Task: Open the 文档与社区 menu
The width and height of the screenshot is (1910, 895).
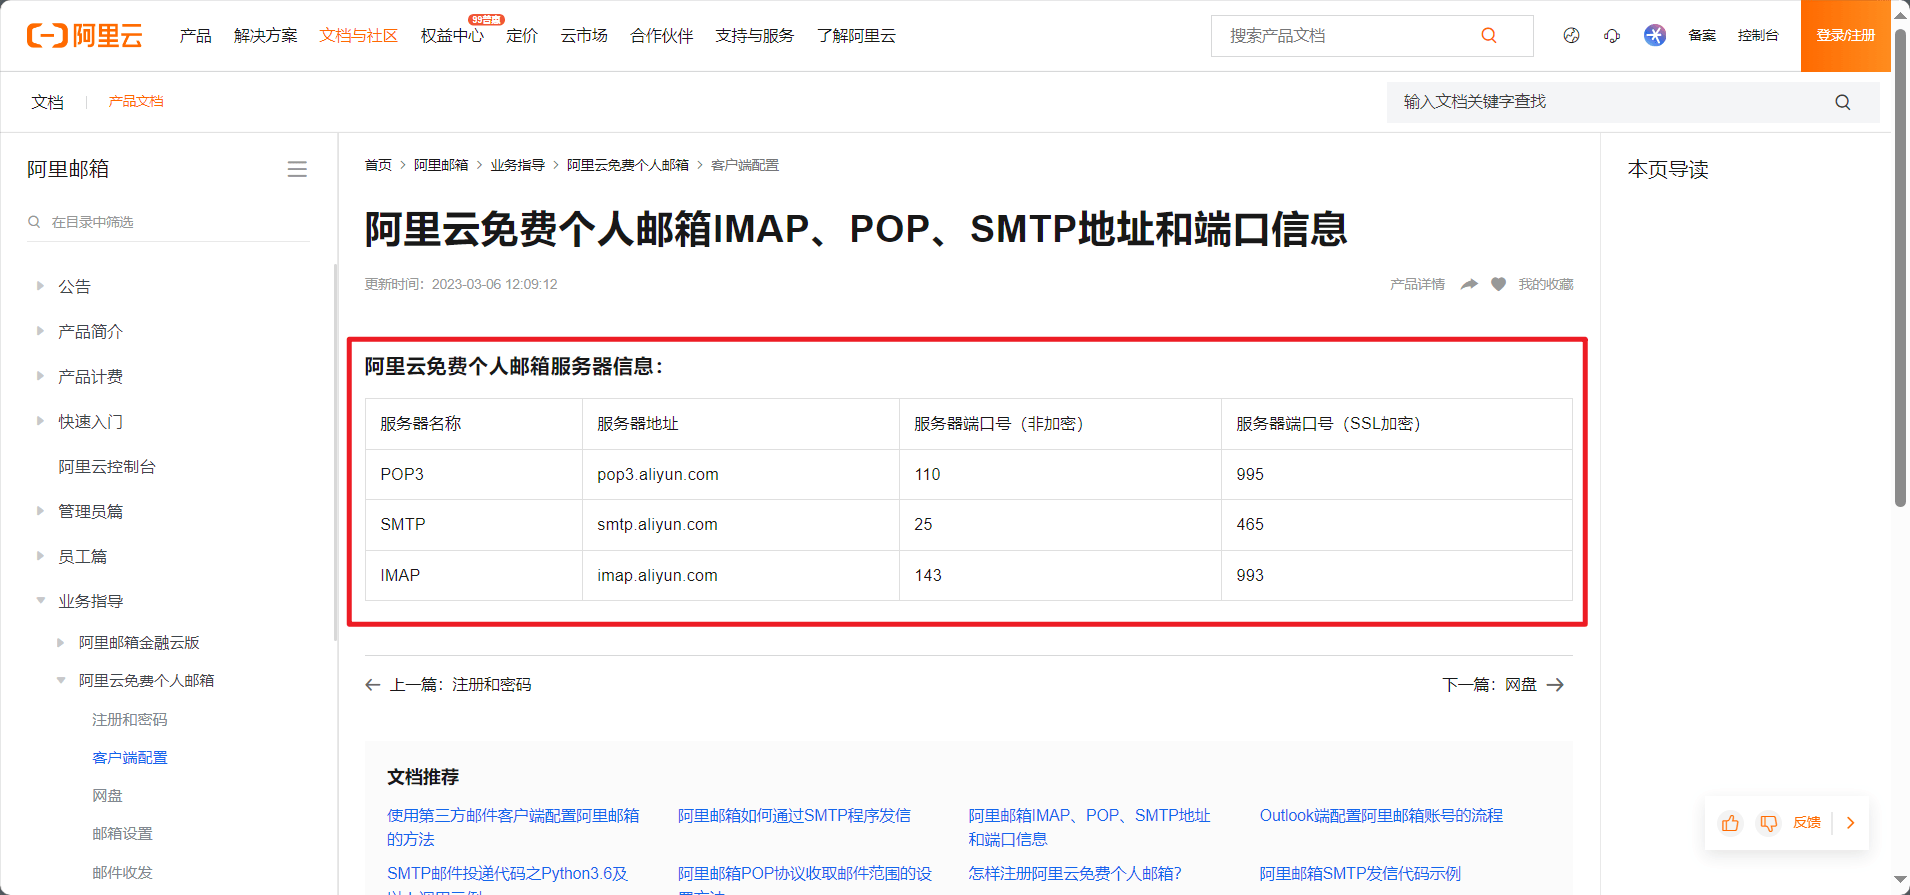Action: tap(358, 36)
